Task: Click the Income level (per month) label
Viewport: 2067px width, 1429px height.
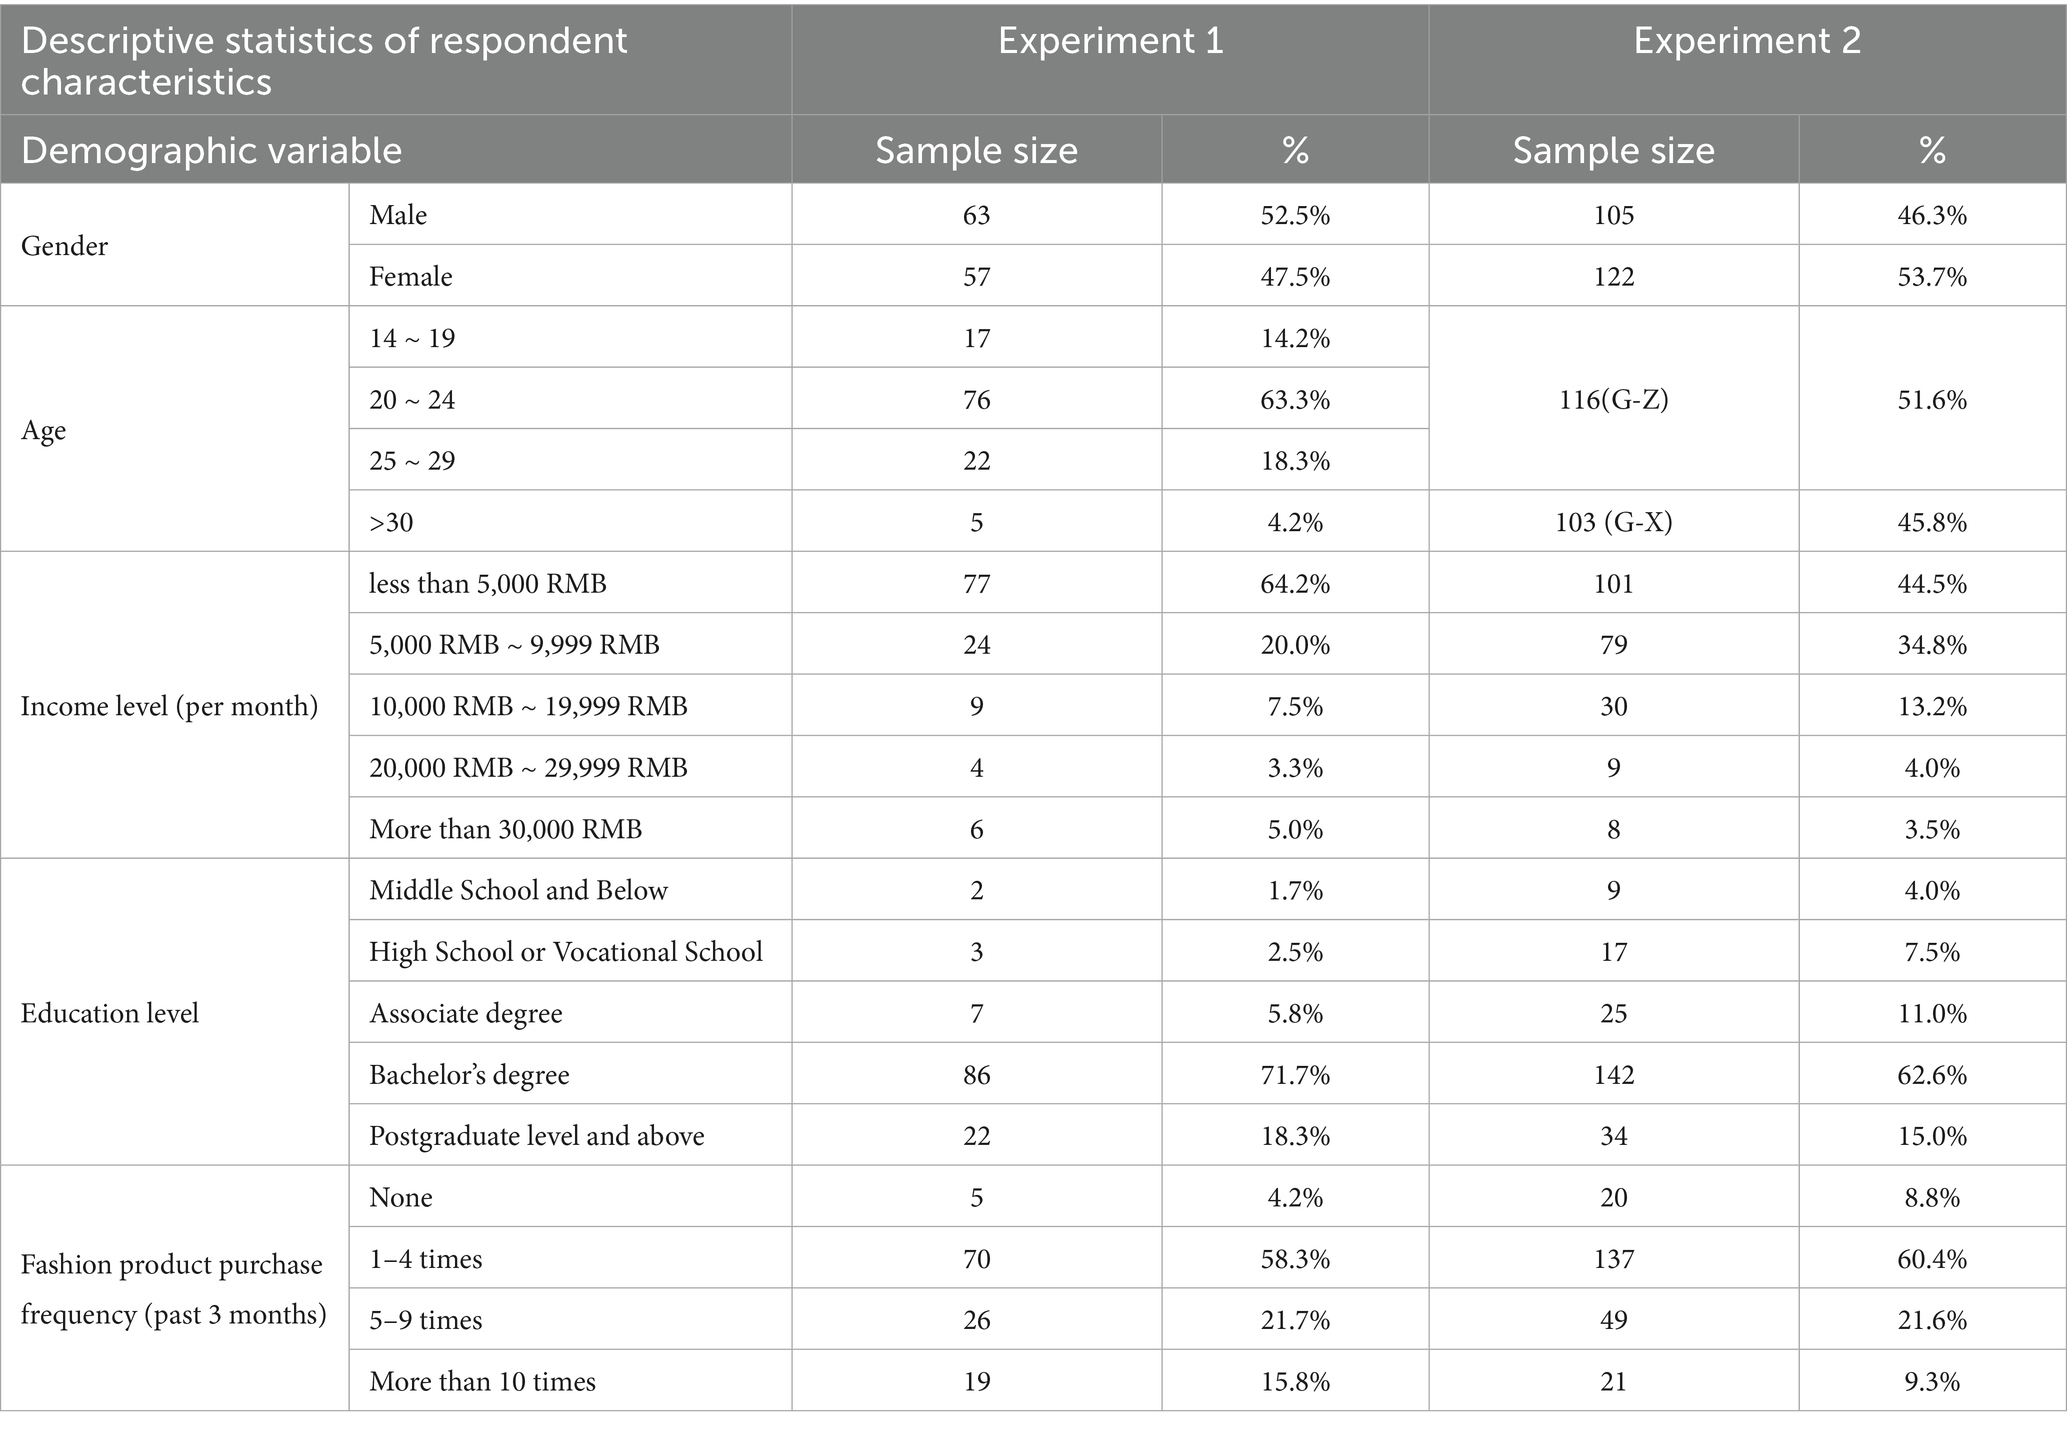Action: (x=169, y=707)
